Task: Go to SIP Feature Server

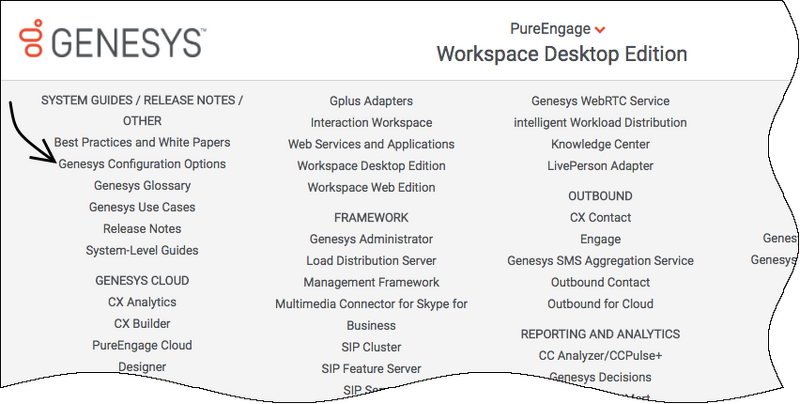Action: coord(371,368)
